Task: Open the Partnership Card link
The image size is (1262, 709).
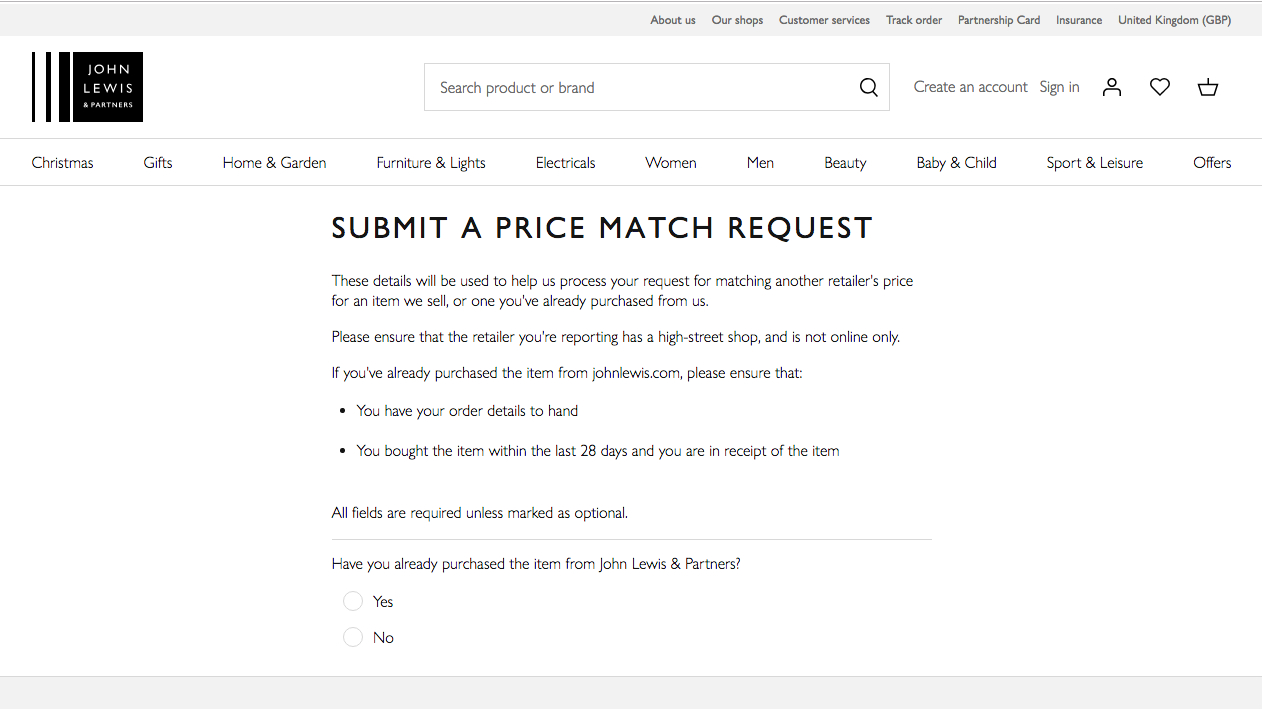Action: pyautogui.click(x=999, y=20)
